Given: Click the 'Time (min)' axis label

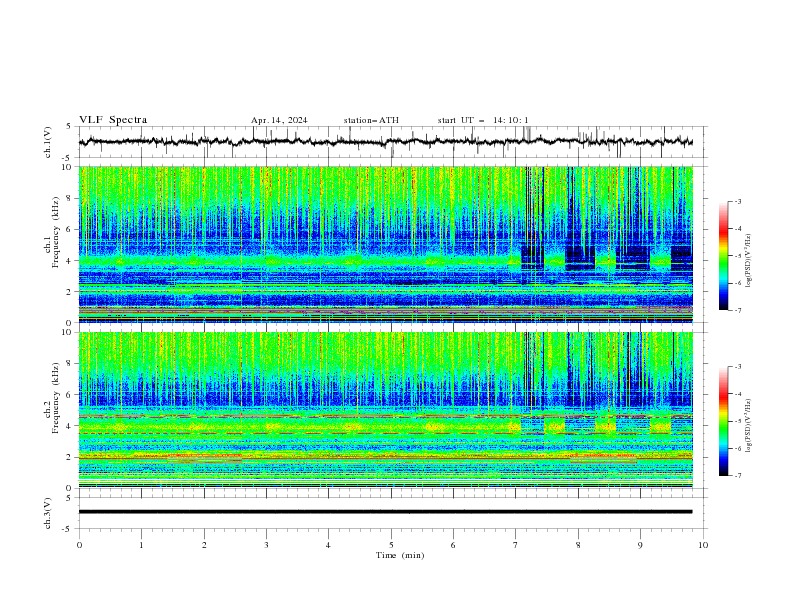Looking at the screenshot, I should (400, 555).
